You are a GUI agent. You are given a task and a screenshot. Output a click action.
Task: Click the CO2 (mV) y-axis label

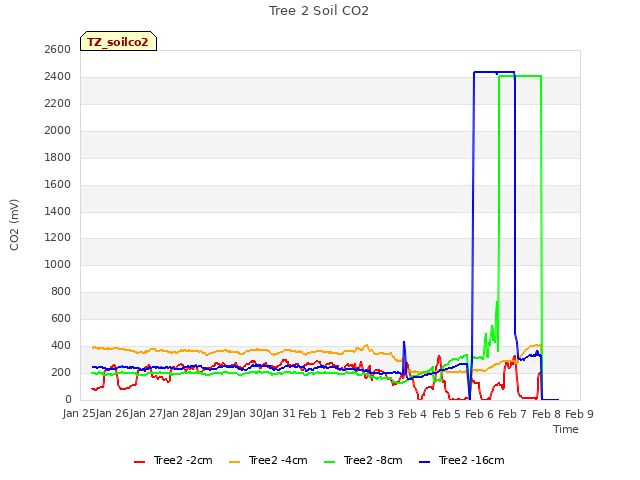point(14,225)
